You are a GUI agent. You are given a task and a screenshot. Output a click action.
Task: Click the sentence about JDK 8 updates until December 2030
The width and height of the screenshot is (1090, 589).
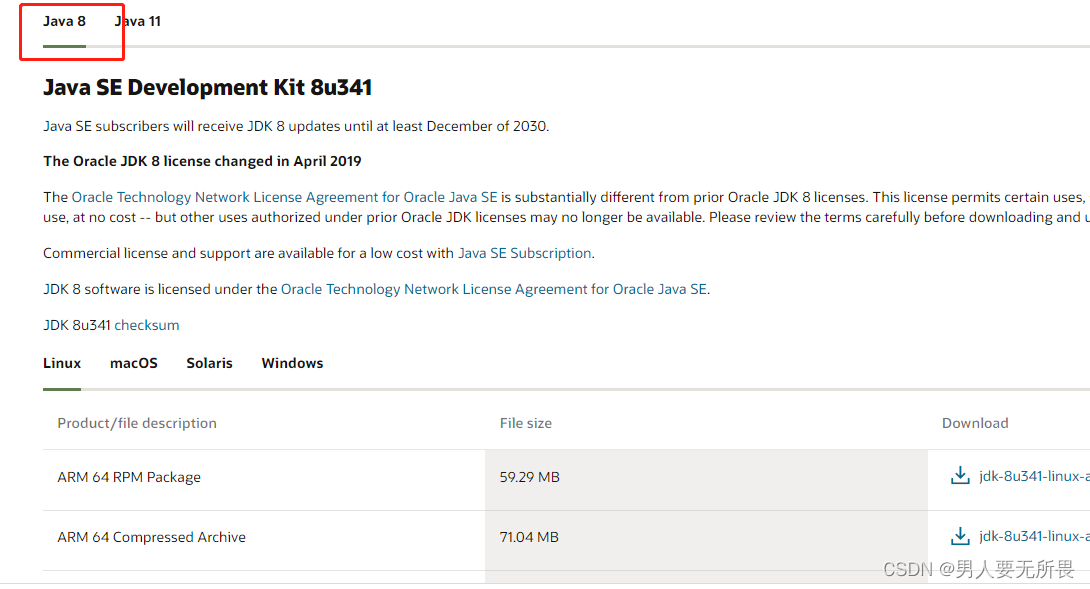click(x=296, y=127)
